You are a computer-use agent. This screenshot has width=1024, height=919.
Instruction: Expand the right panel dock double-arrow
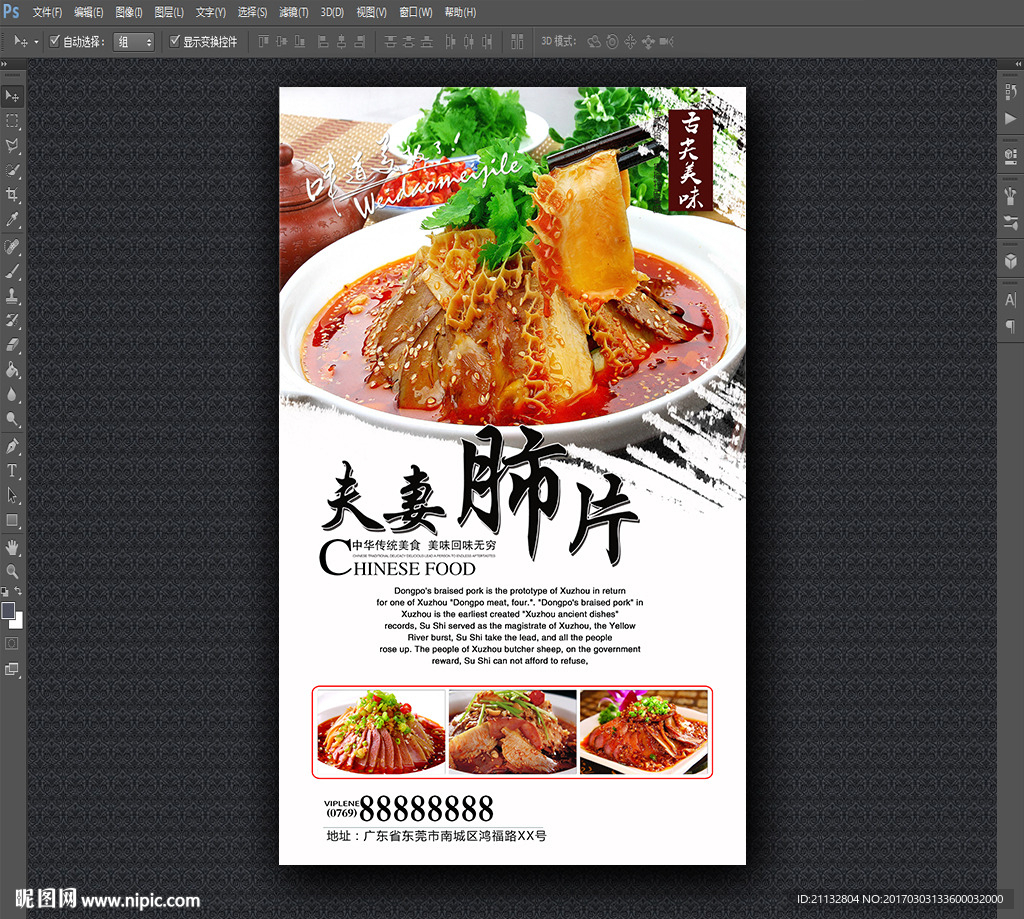click(x=1018, y=64)
